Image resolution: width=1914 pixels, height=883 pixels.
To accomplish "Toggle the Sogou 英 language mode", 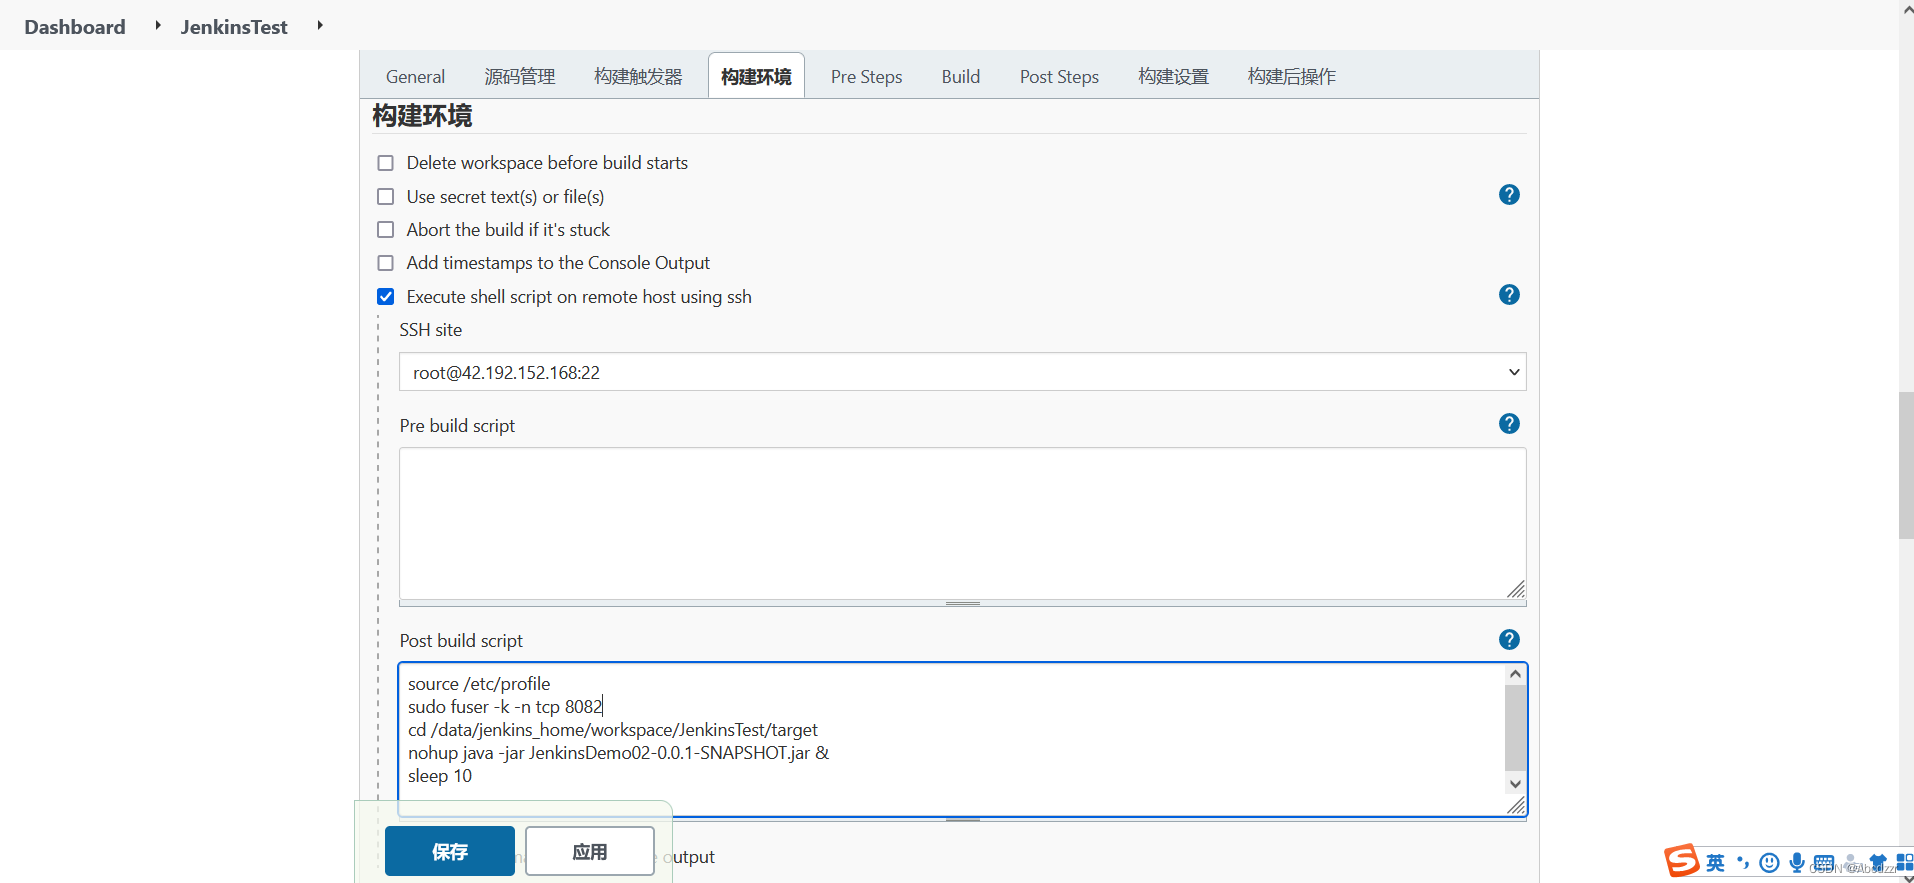I will [x=1715, y=863].
